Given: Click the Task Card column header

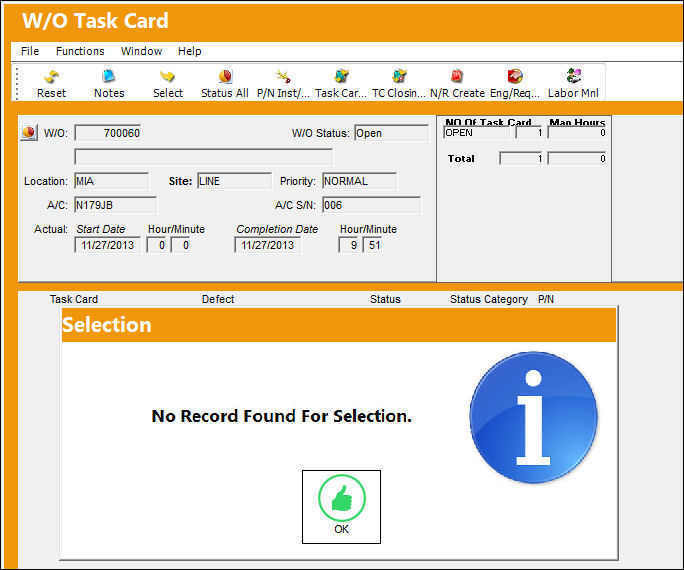Looking at the screenshot, I should [x=74, y=299].
